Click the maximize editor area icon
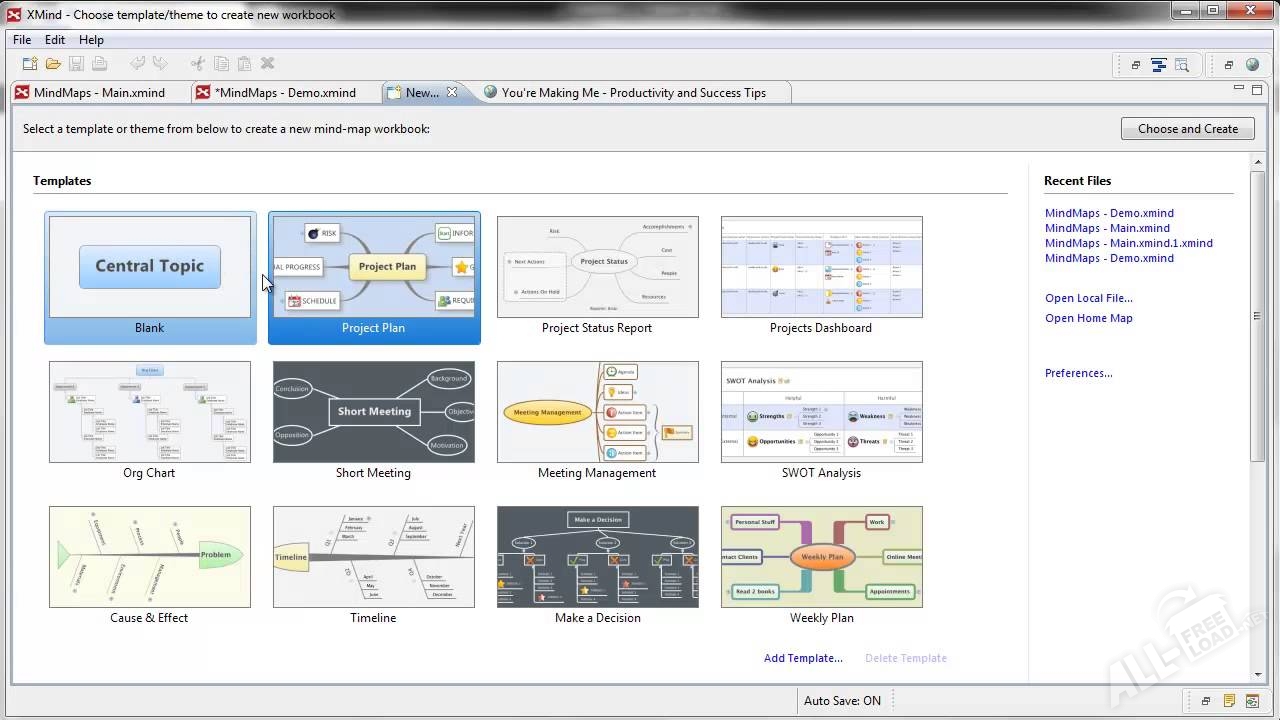Viewport: 1280px width, 720px height. (1258, 91)
